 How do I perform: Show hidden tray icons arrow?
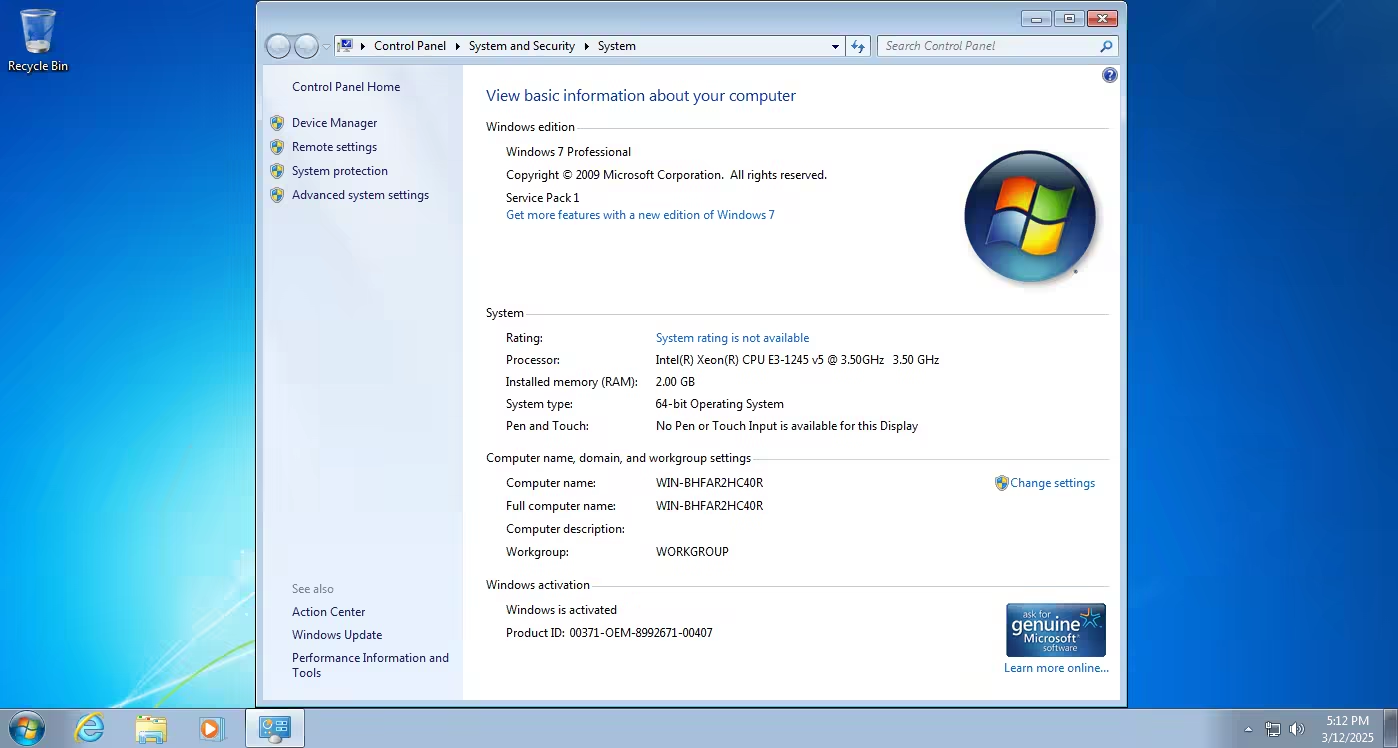(1248, 729)
